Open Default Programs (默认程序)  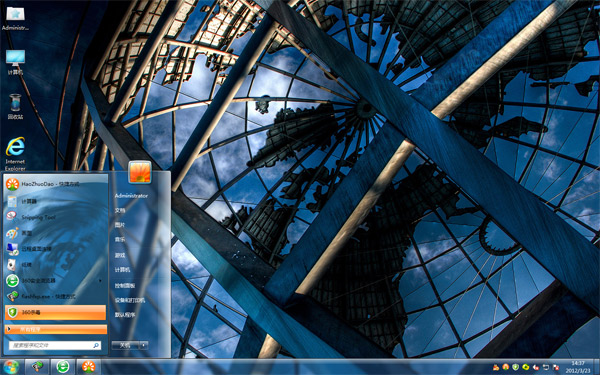click(125, 315)
